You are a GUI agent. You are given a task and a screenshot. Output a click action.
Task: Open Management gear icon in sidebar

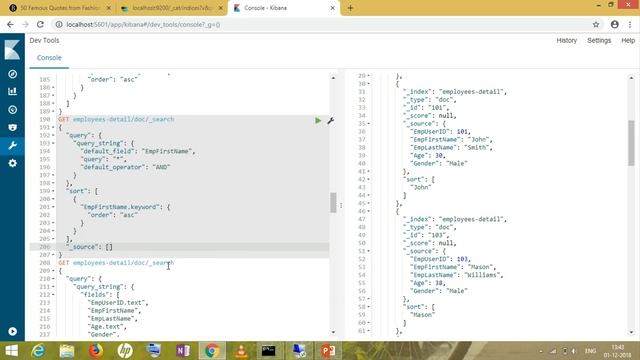12,163
